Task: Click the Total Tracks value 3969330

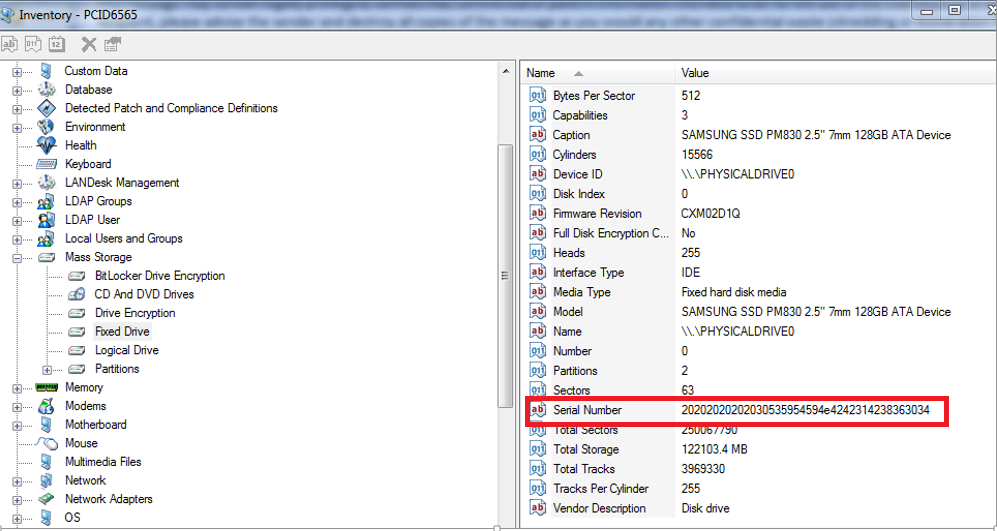Action: (x=703, y=469)
